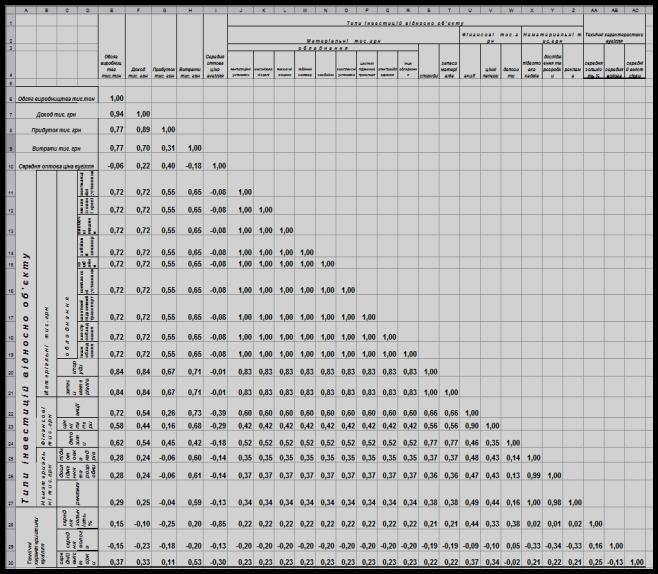Viewport: 658px width, 574px height.
Task: Click the cell showing 0,26
Action: (x=164, y=407)
